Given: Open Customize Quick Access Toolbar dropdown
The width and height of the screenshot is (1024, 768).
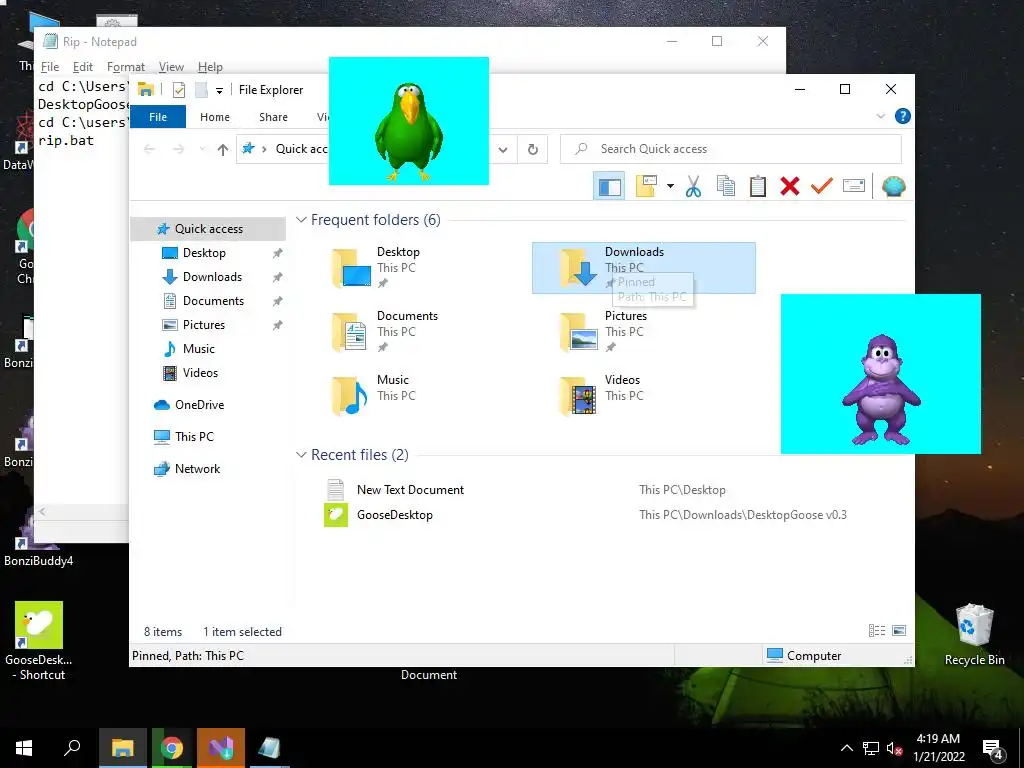Looking at the screenshot, I should click(219, 91).
